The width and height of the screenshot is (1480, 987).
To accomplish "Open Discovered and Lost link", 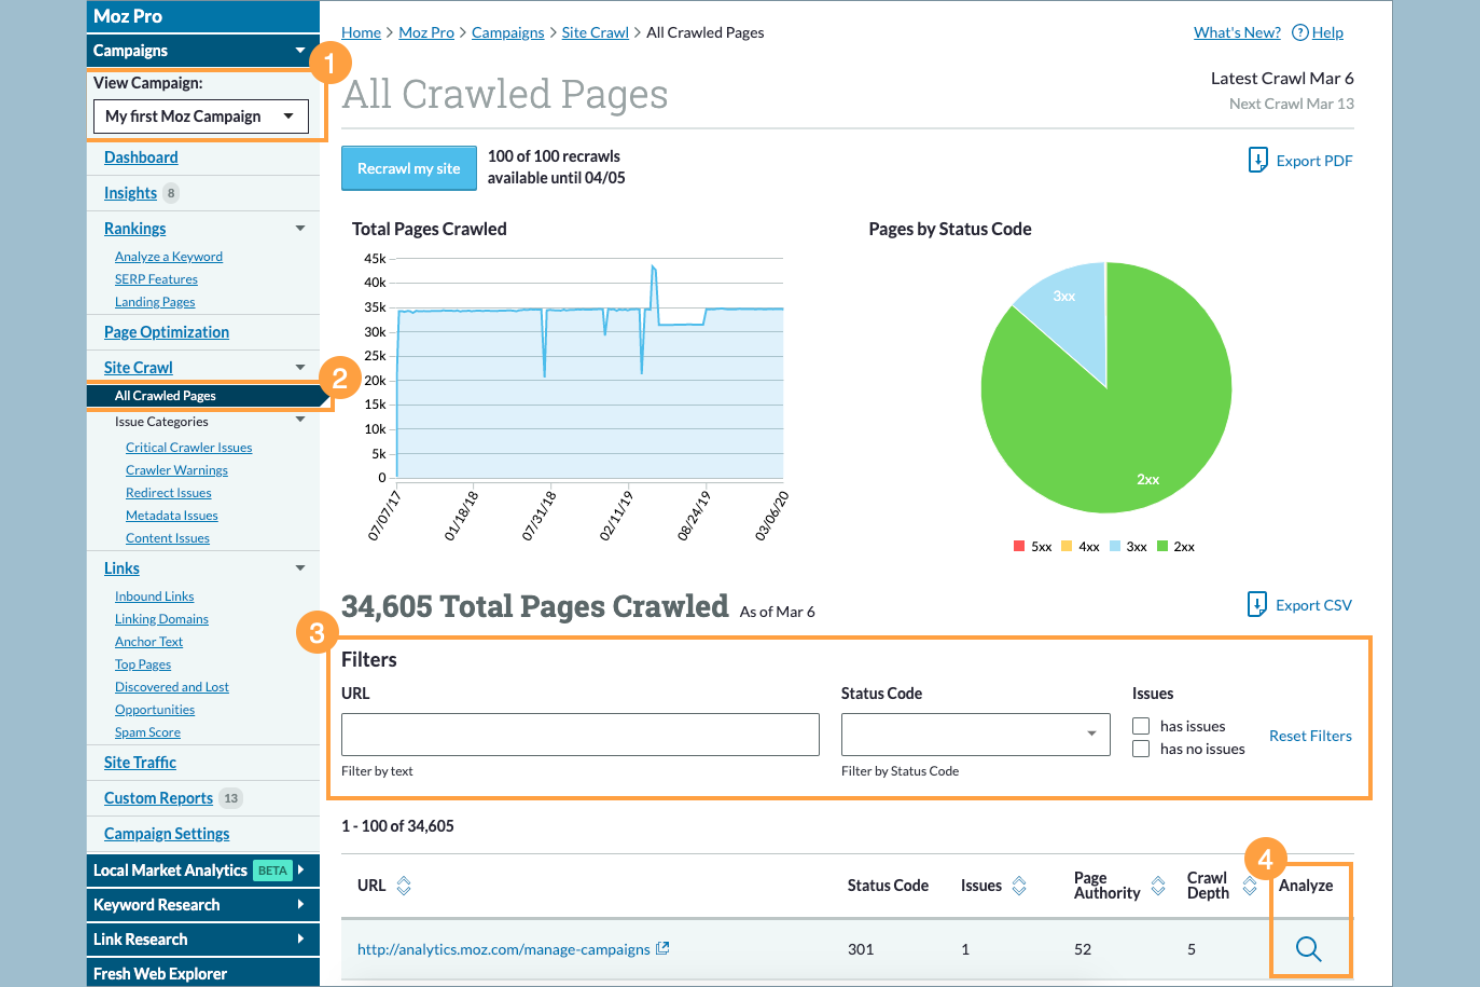I will point(172,687).
